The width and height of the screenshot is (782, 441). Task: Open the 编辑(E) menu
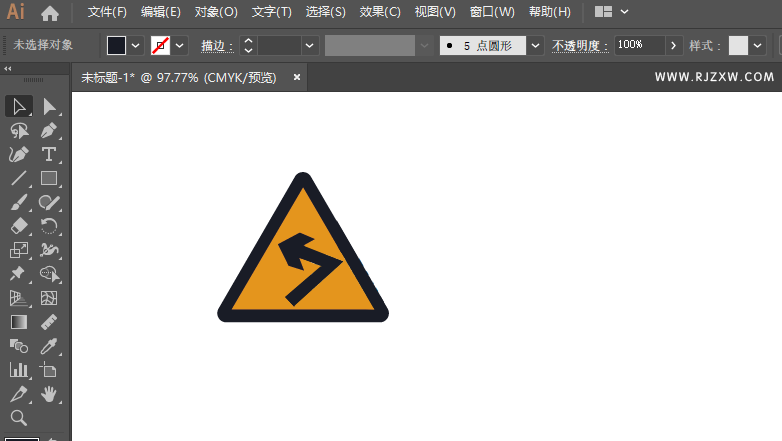161,12
